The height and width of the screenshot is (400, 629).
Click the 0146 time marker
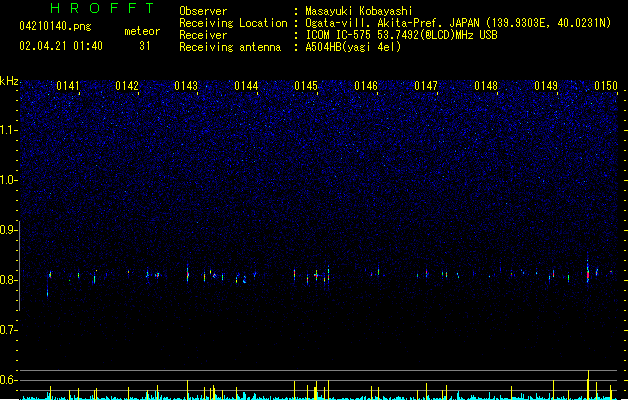point(366,86)
